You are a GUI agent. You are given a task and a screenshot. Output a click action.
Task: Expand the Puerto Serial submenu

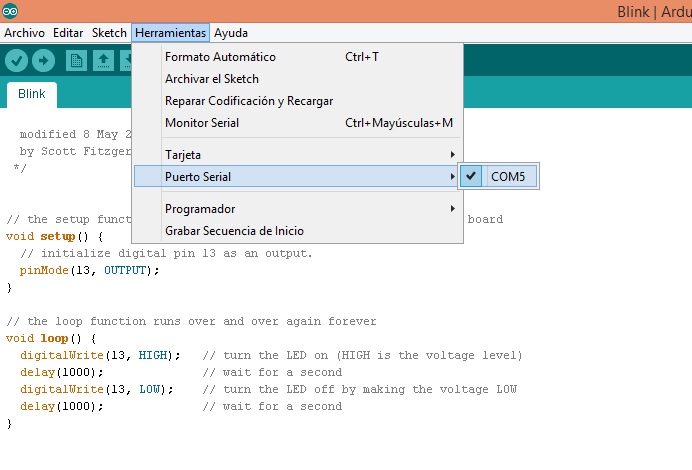pyautogui.click(x=296, y=177)
